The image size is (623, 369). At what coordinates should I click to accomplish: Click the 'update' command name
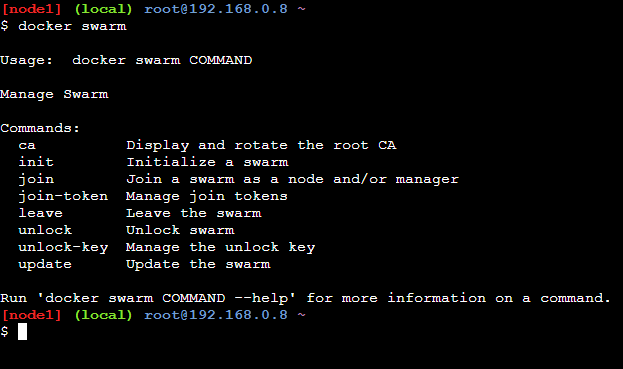tap(45, 264)
